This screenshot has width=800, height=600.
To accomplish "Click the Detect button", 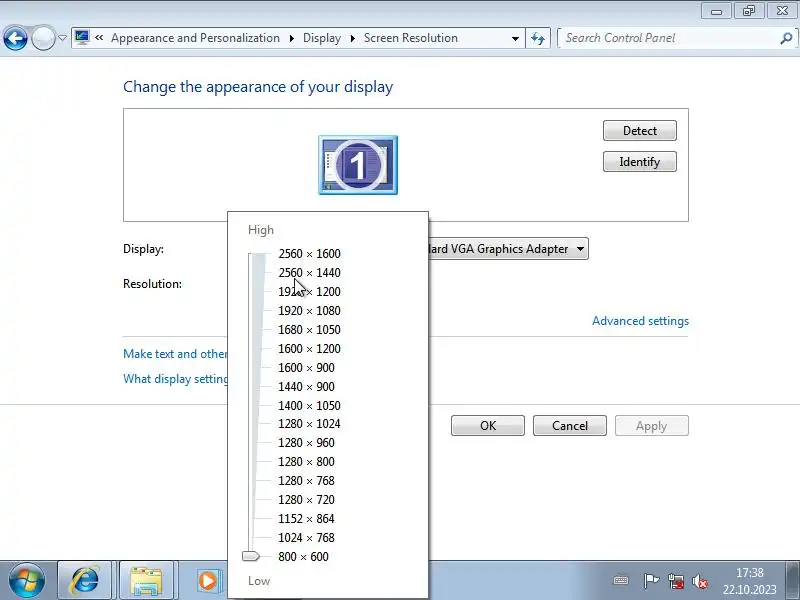I will tap(640, 131).
